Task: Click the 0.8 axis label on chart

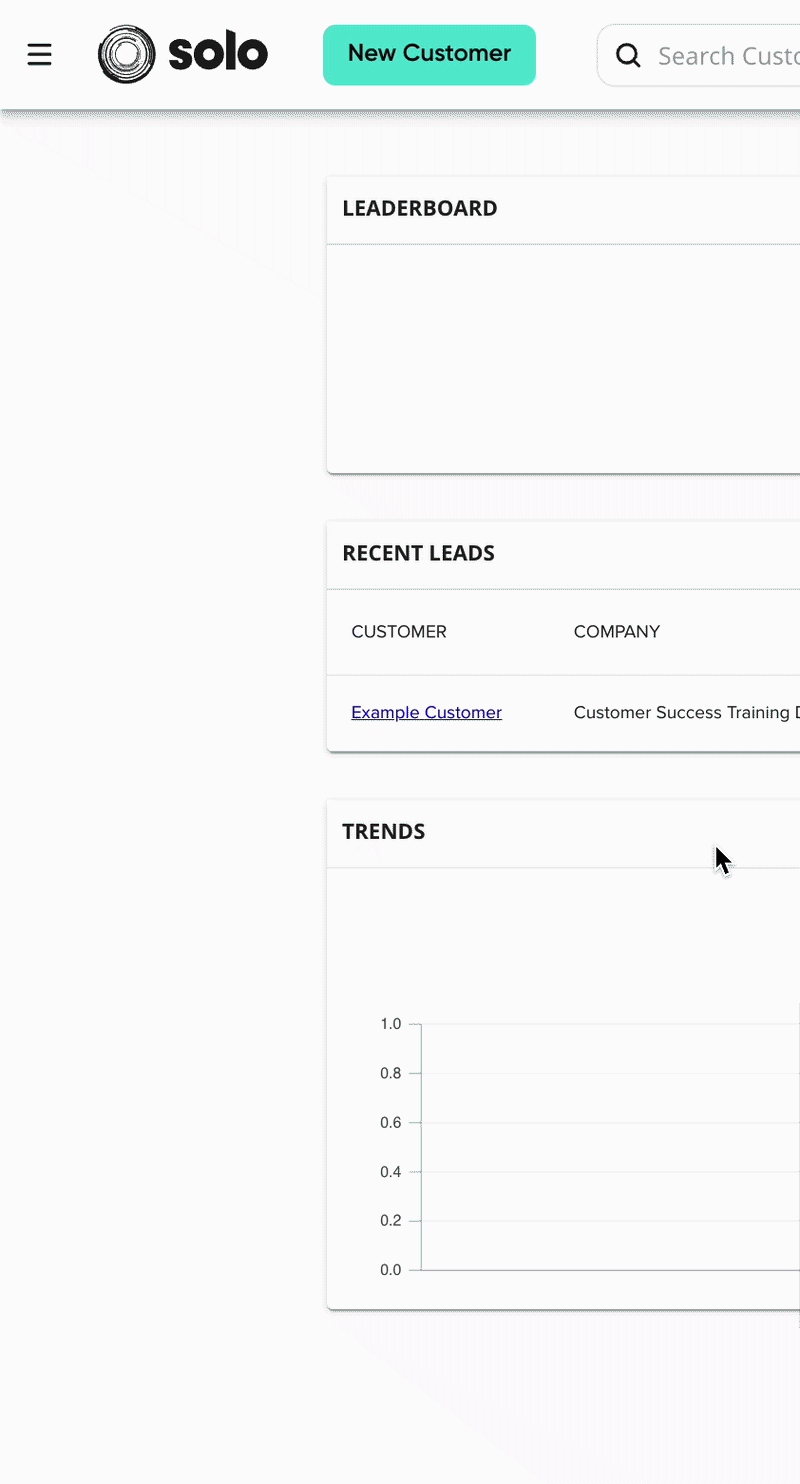Action: click(x=390, y=1073)
